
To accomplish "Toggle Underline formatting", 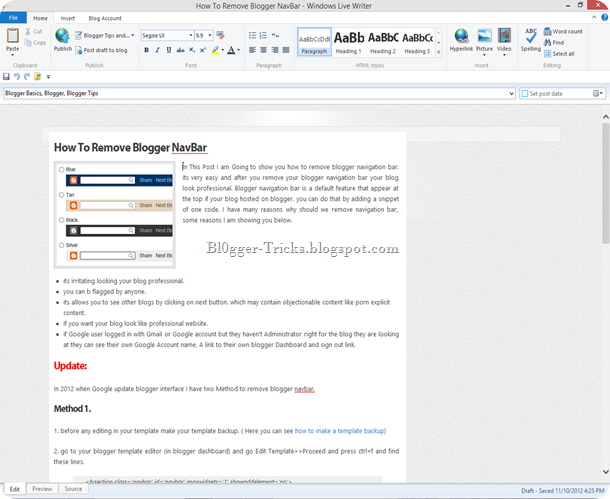I will (x=169, y=50).
